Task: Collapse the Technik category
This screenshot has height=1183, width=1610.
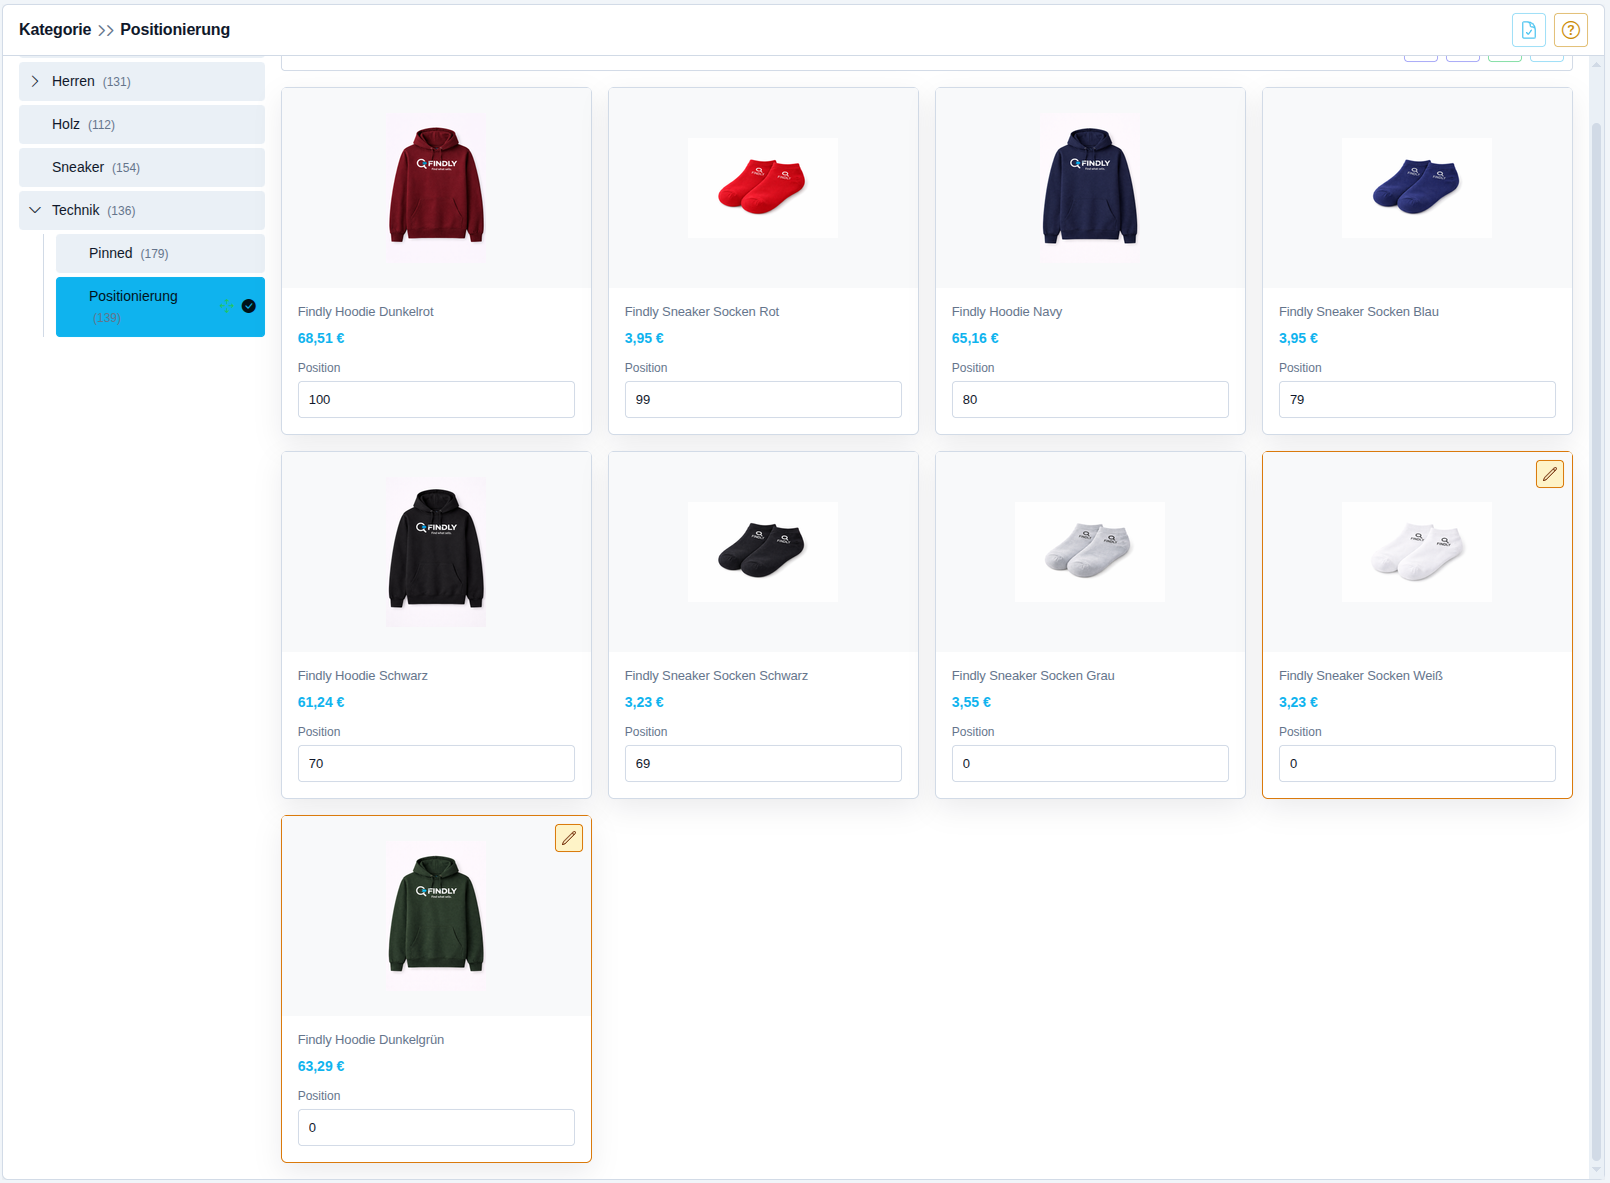Action: tap(35, 210)
